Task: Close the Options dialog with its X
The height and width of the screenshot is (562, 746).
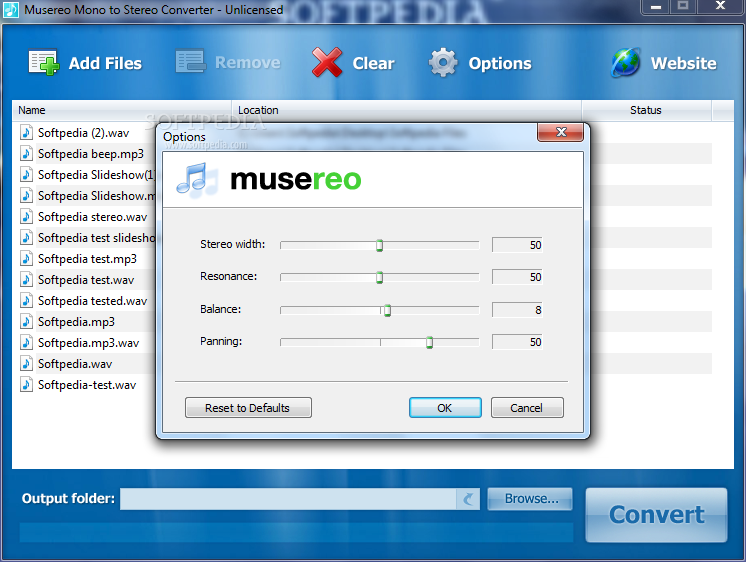Action: tap(560, 132)
